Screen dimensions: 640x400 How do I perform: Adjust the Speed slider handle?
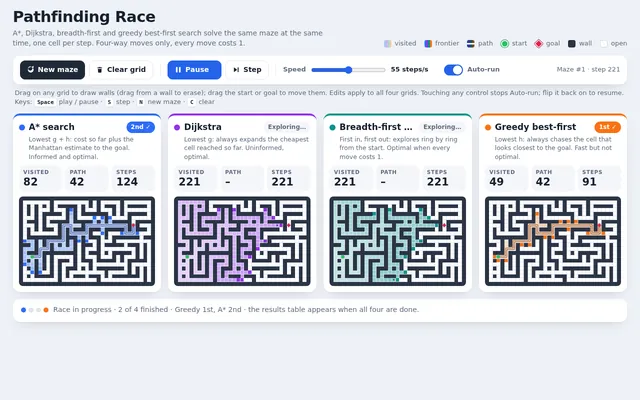[348, 70]
